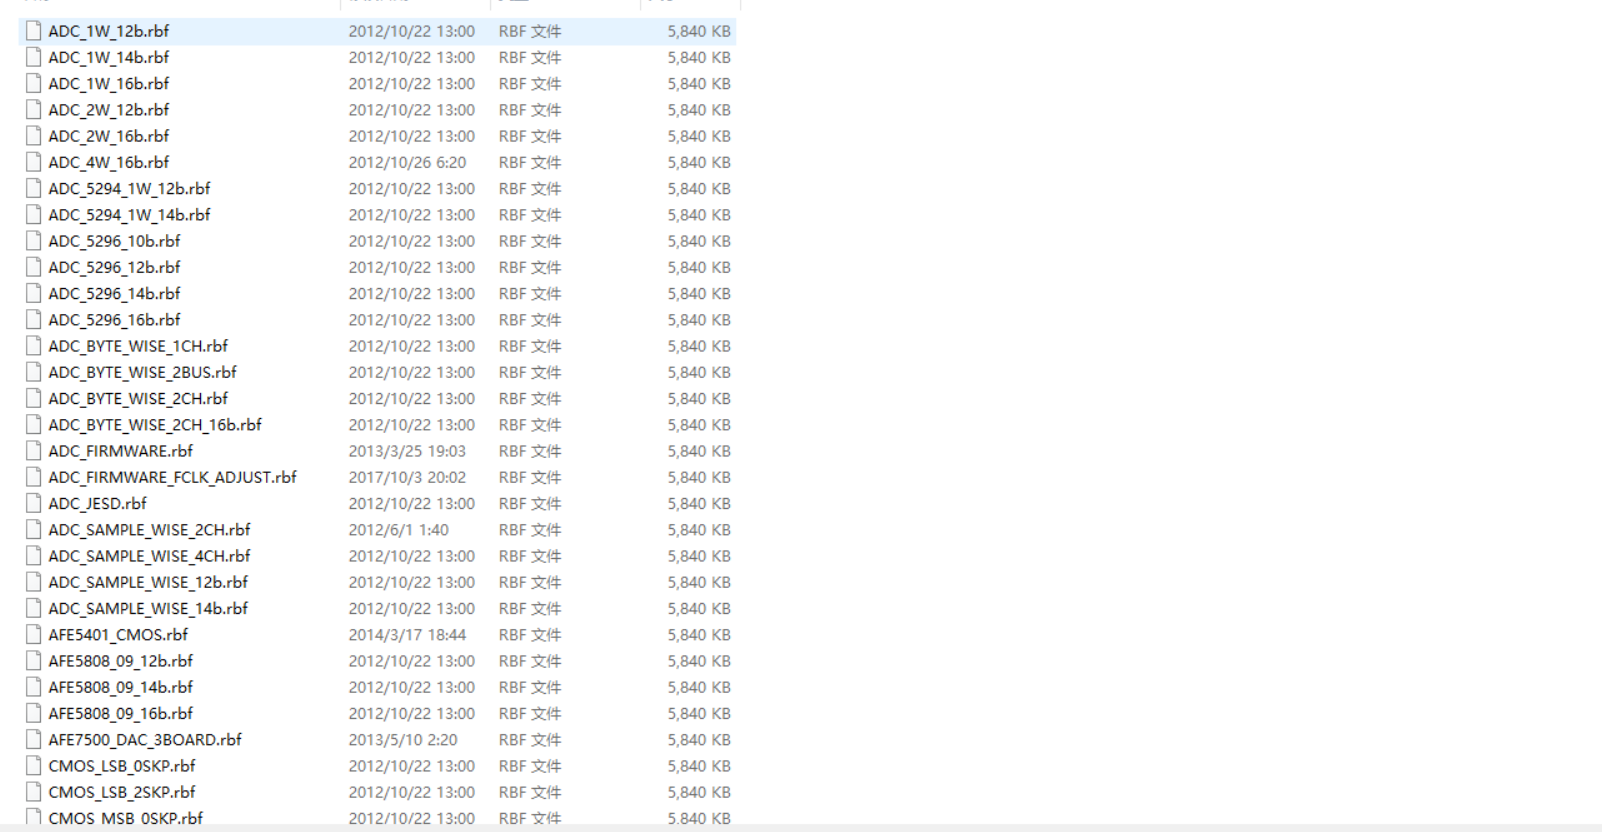Click the icon beside ADC_5294_1W_12b.rbf
The width and height of the screenshot is (1602, 832).
point(34,188)
